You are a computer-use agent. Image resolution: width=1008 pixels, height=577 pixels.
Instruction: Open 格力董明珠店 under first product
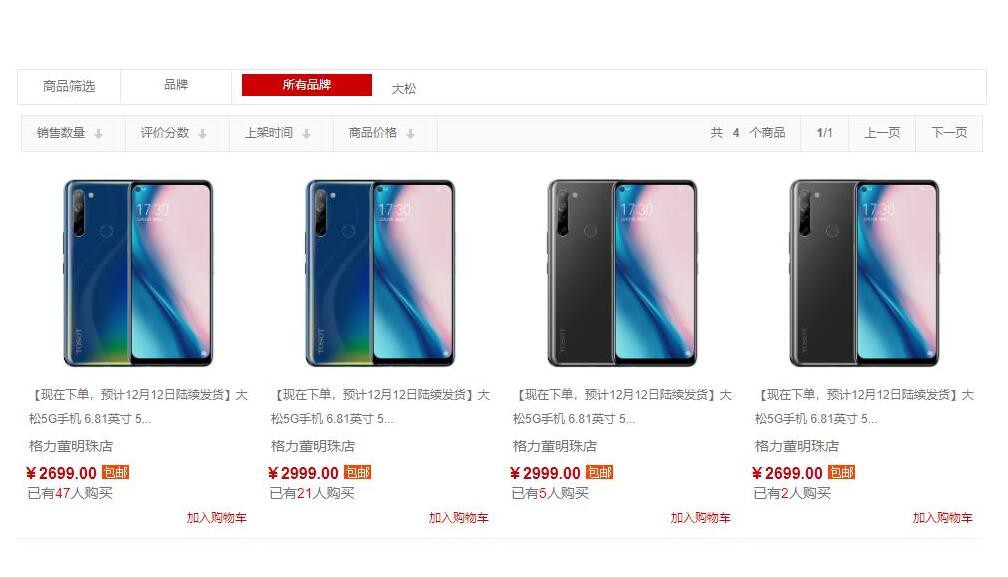pos(71,446)
